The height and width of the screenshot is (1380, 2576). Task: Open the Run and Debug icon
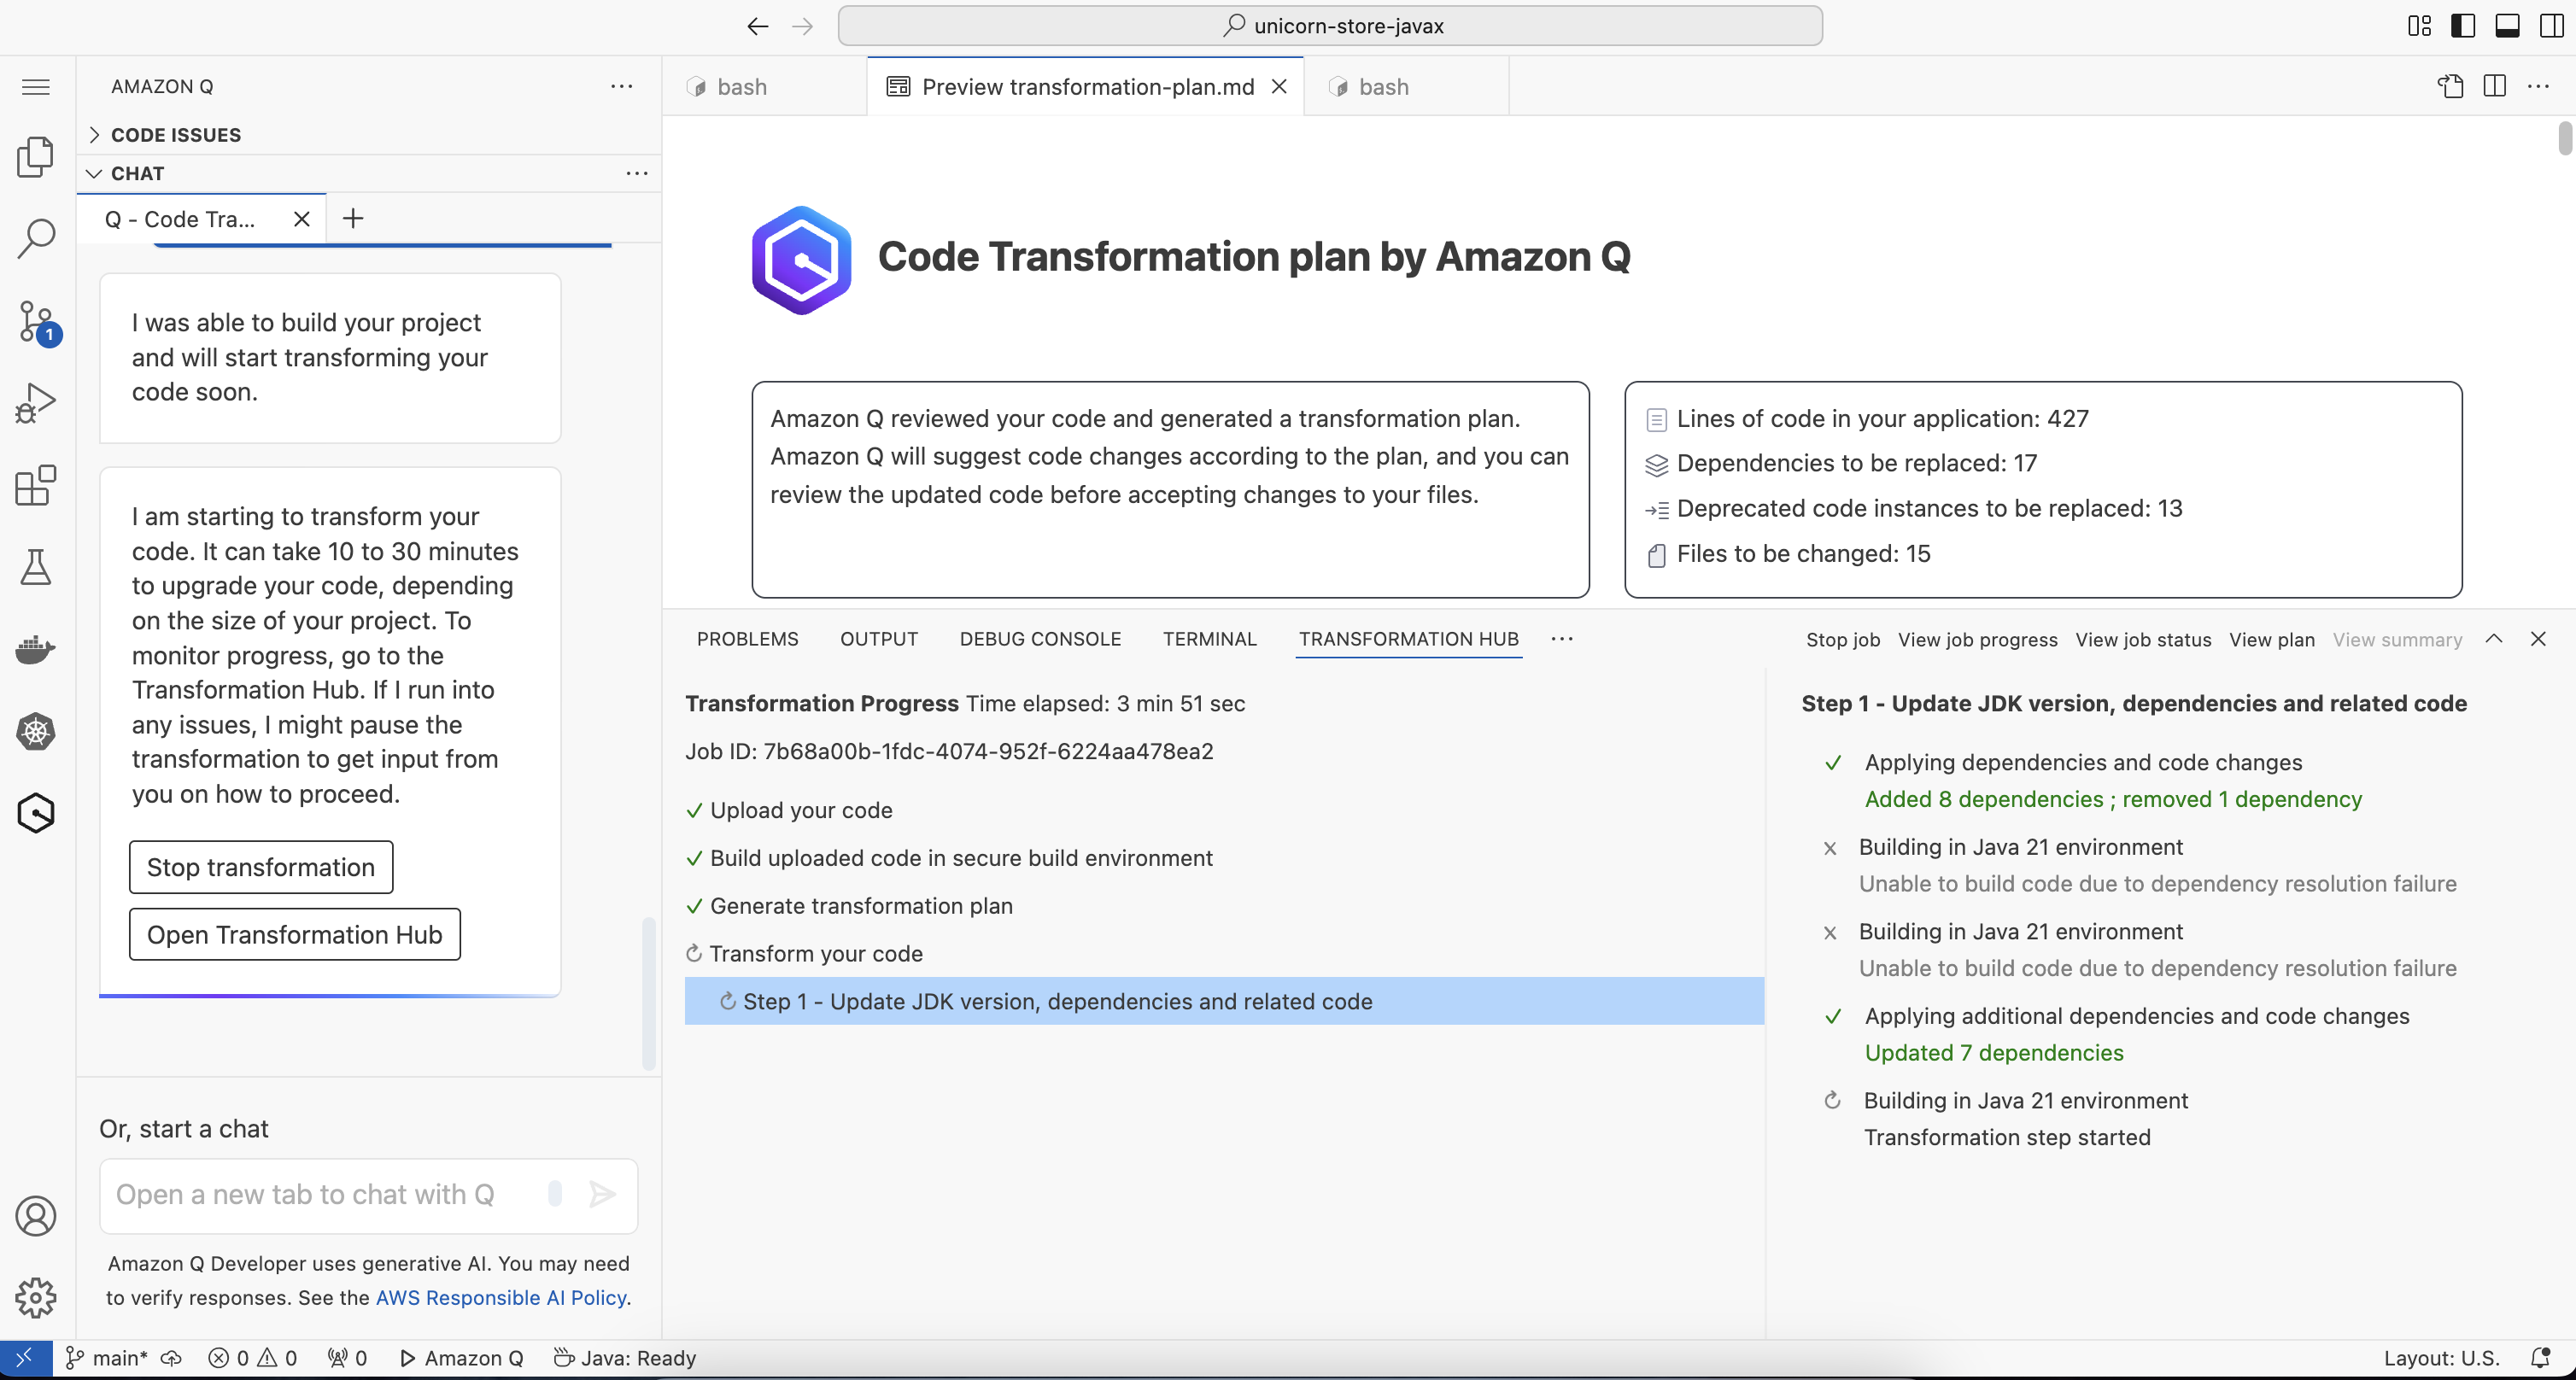[x=36, y=404]
